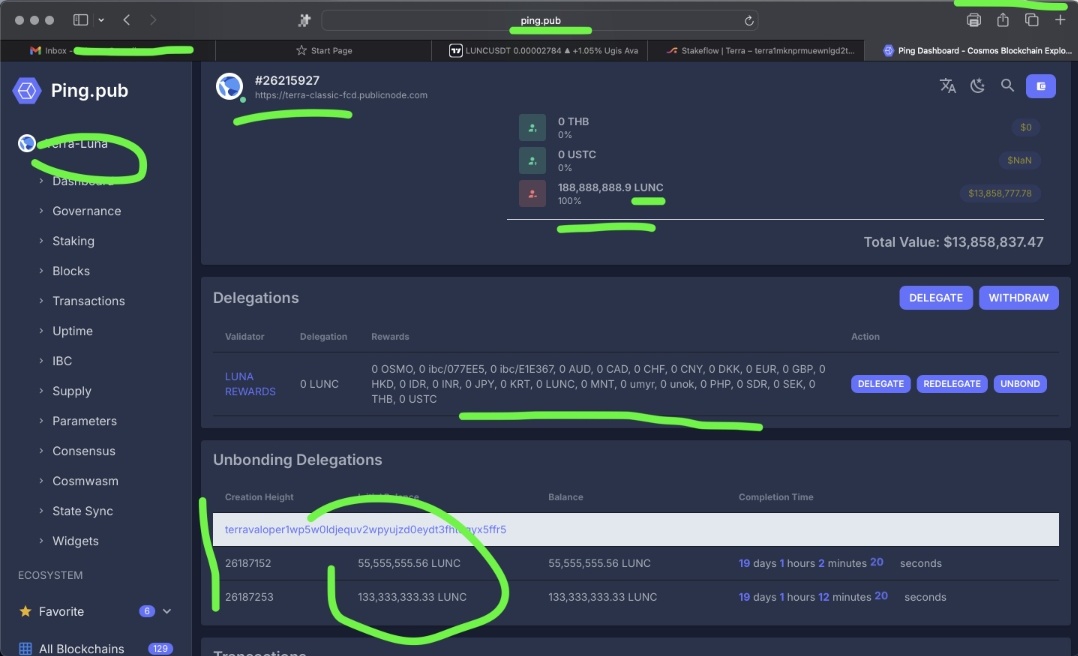Image resolution: width=1078 pixels, height=656 pixels.
Task: Click the WITHDRAW button
Action: coord(1018,297)
